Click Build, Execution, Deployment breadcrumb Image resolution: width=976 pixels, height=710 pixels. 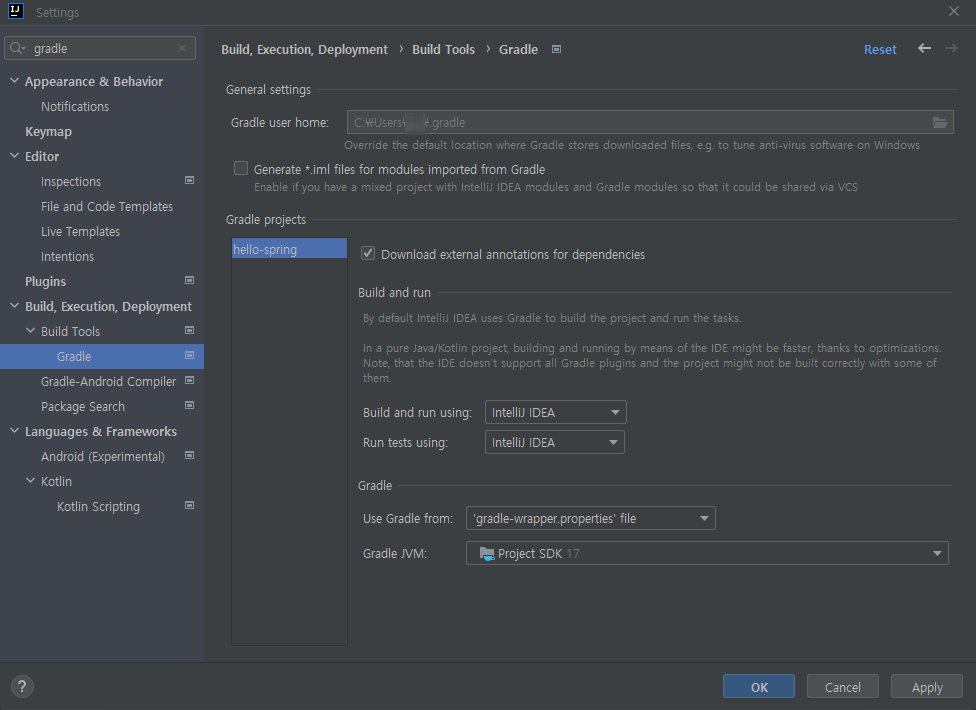(x=304, y=49)
